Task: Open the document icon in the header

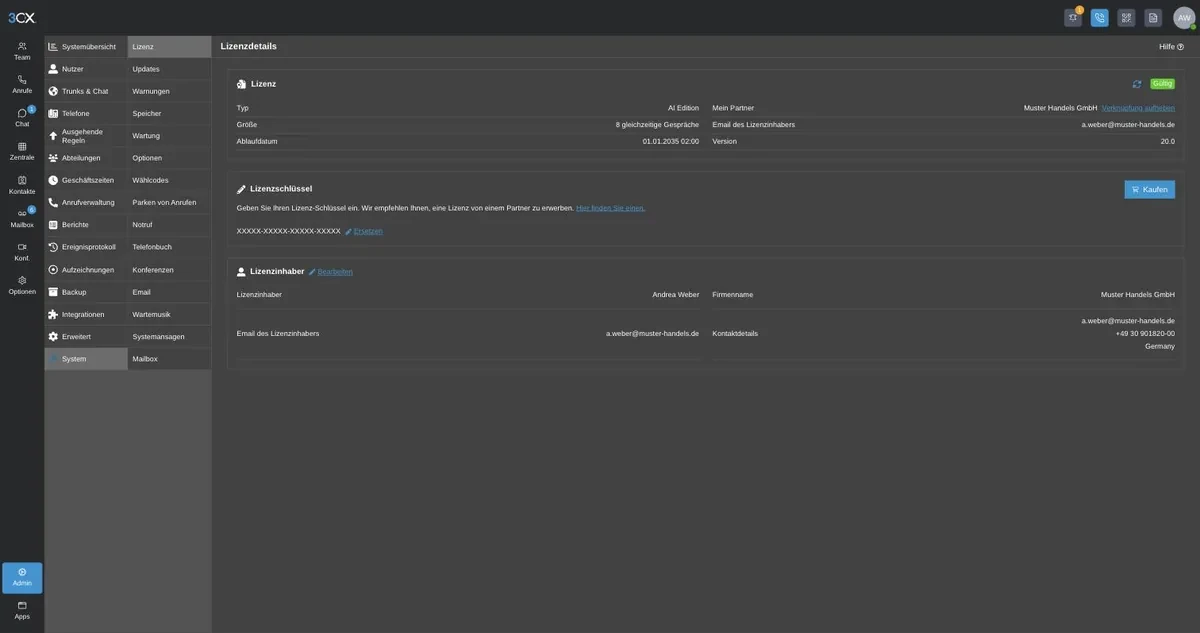Action: 1153,17
